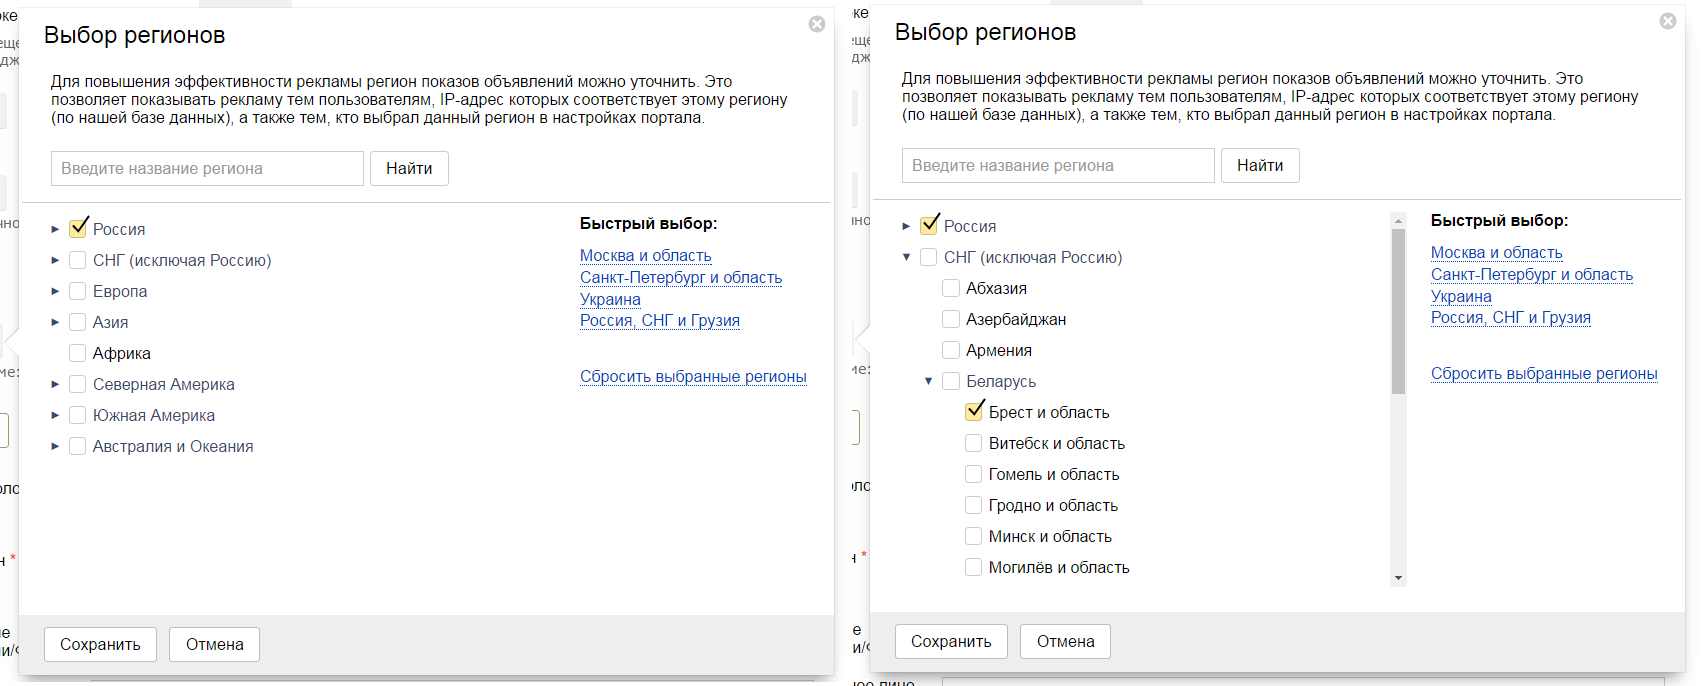Uncheck the Брест и область checkbox

(974, 411)
